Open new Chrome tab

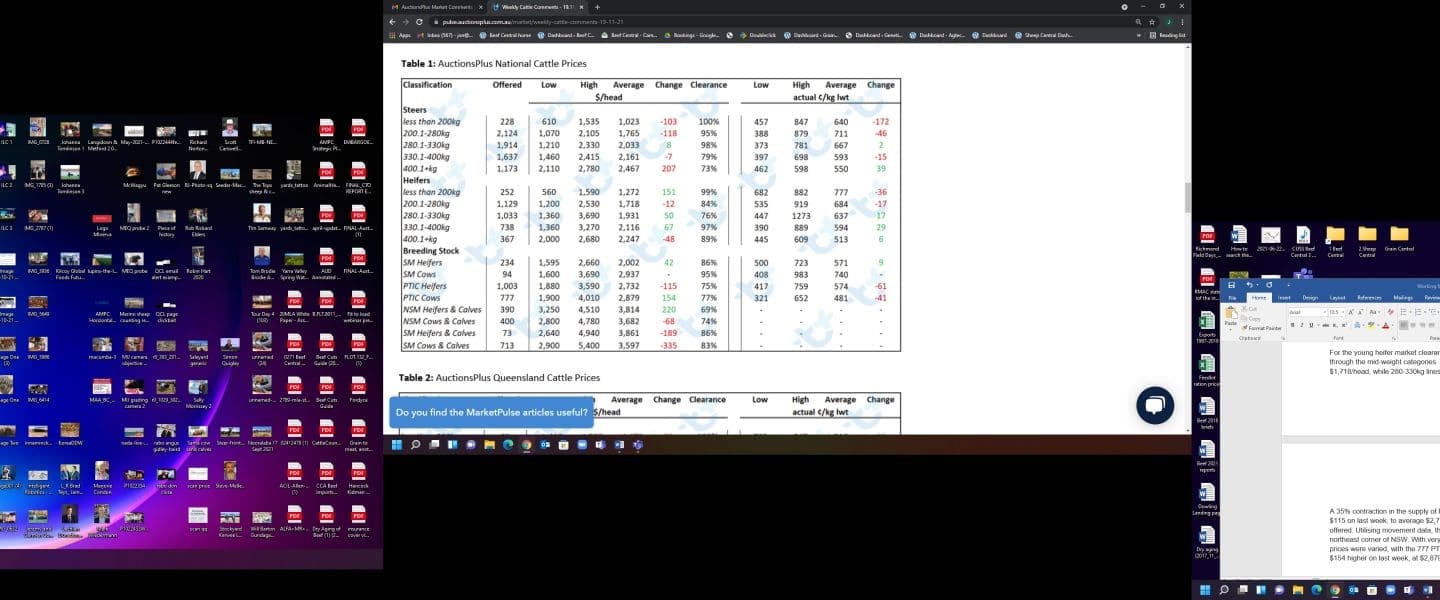pyautogui.click(x=597, y=6)
